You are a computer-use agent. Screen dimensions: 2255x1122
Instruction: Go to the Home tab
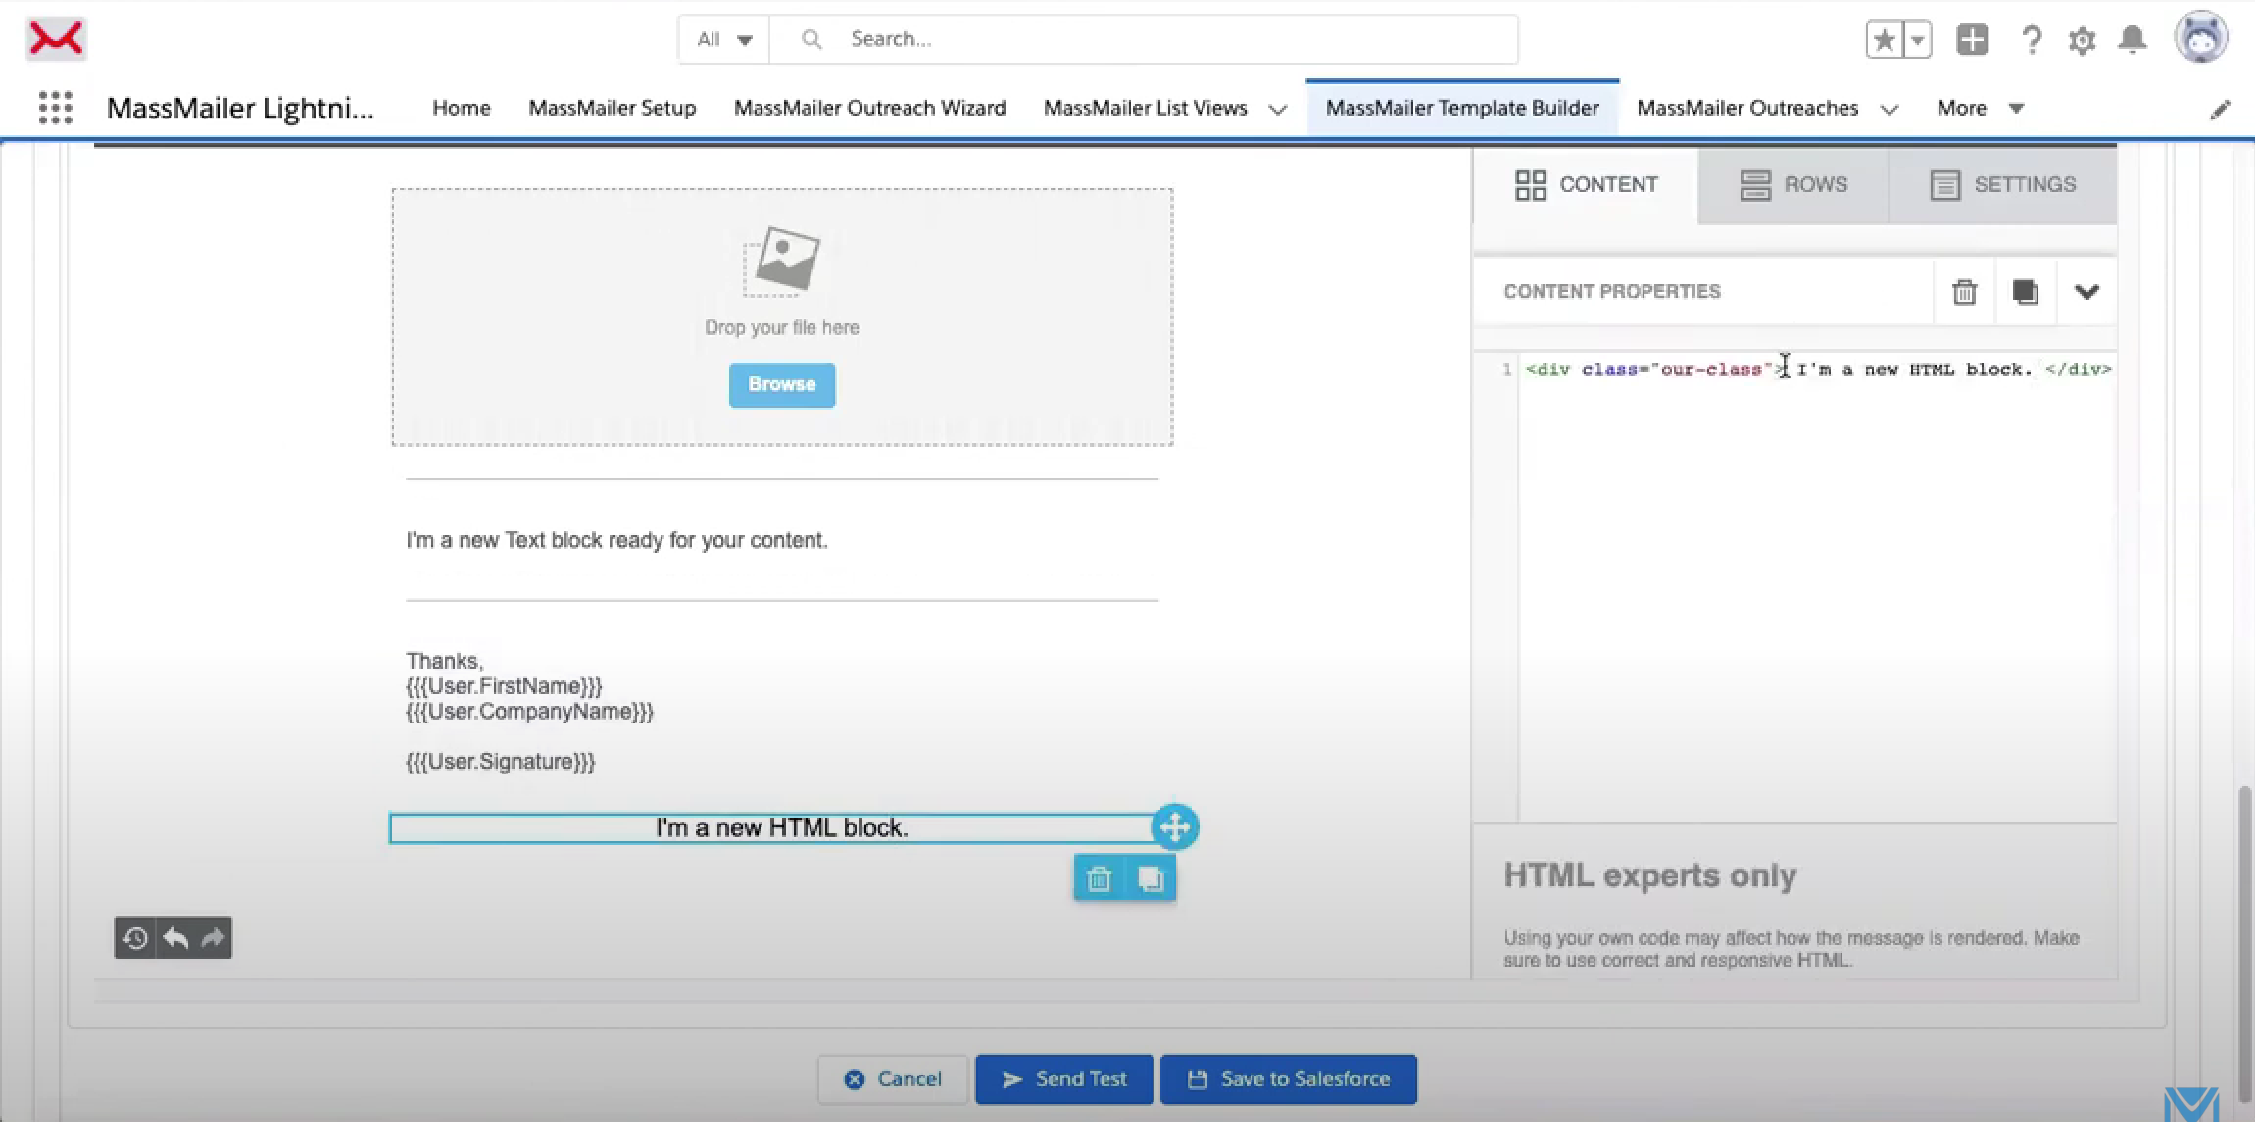click(x=461, y=108)
